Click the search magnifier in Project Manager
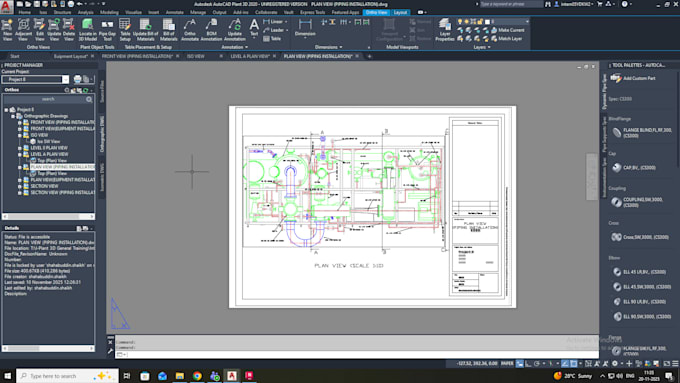The height and width of the screenshot is (383, 680). [89, 99]
